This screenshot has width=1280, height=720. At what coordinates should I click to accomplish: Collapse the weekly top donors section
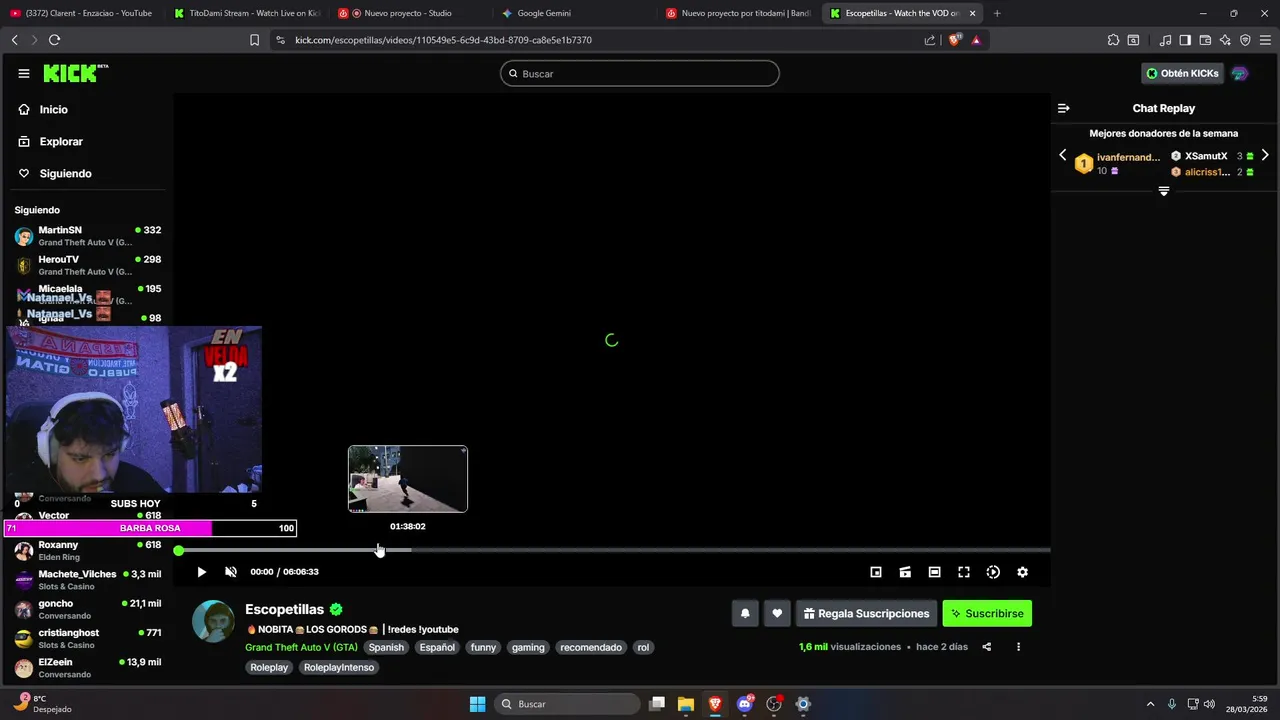(x=1164, y=191)
